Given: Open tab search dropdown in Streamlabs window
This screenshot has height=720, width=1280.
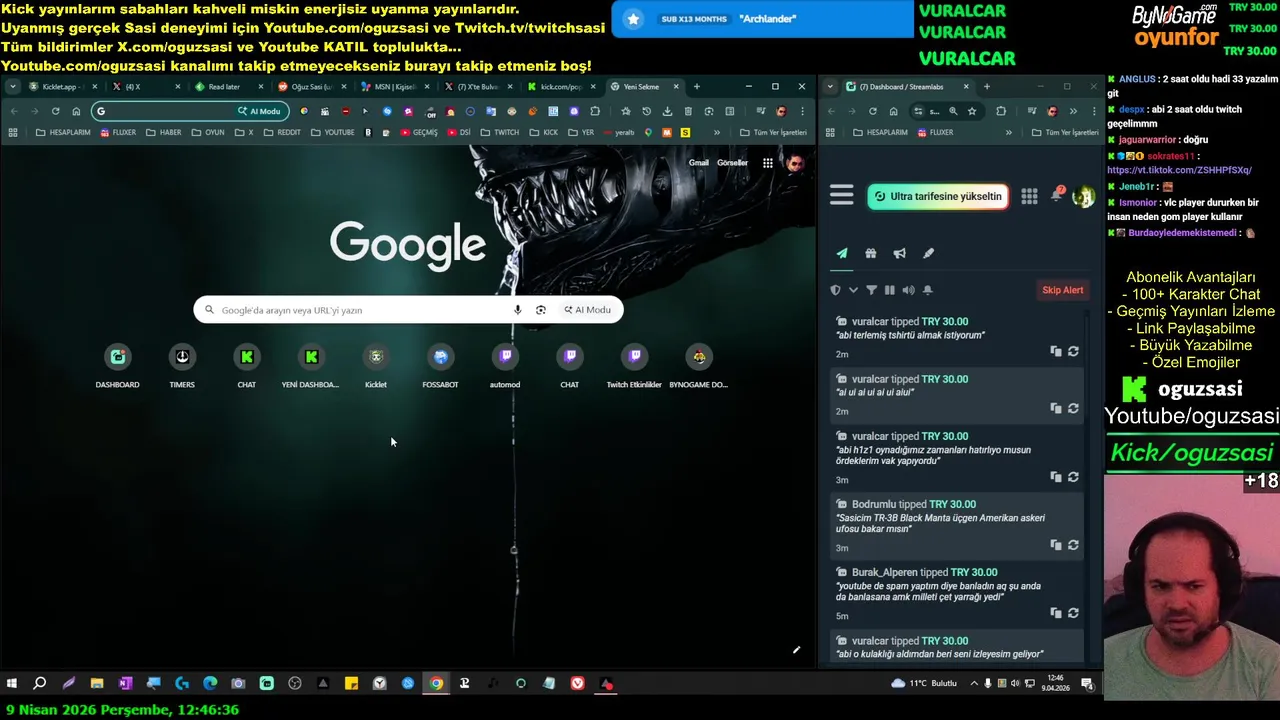Looking at the screenshot, I should point(830,87).
